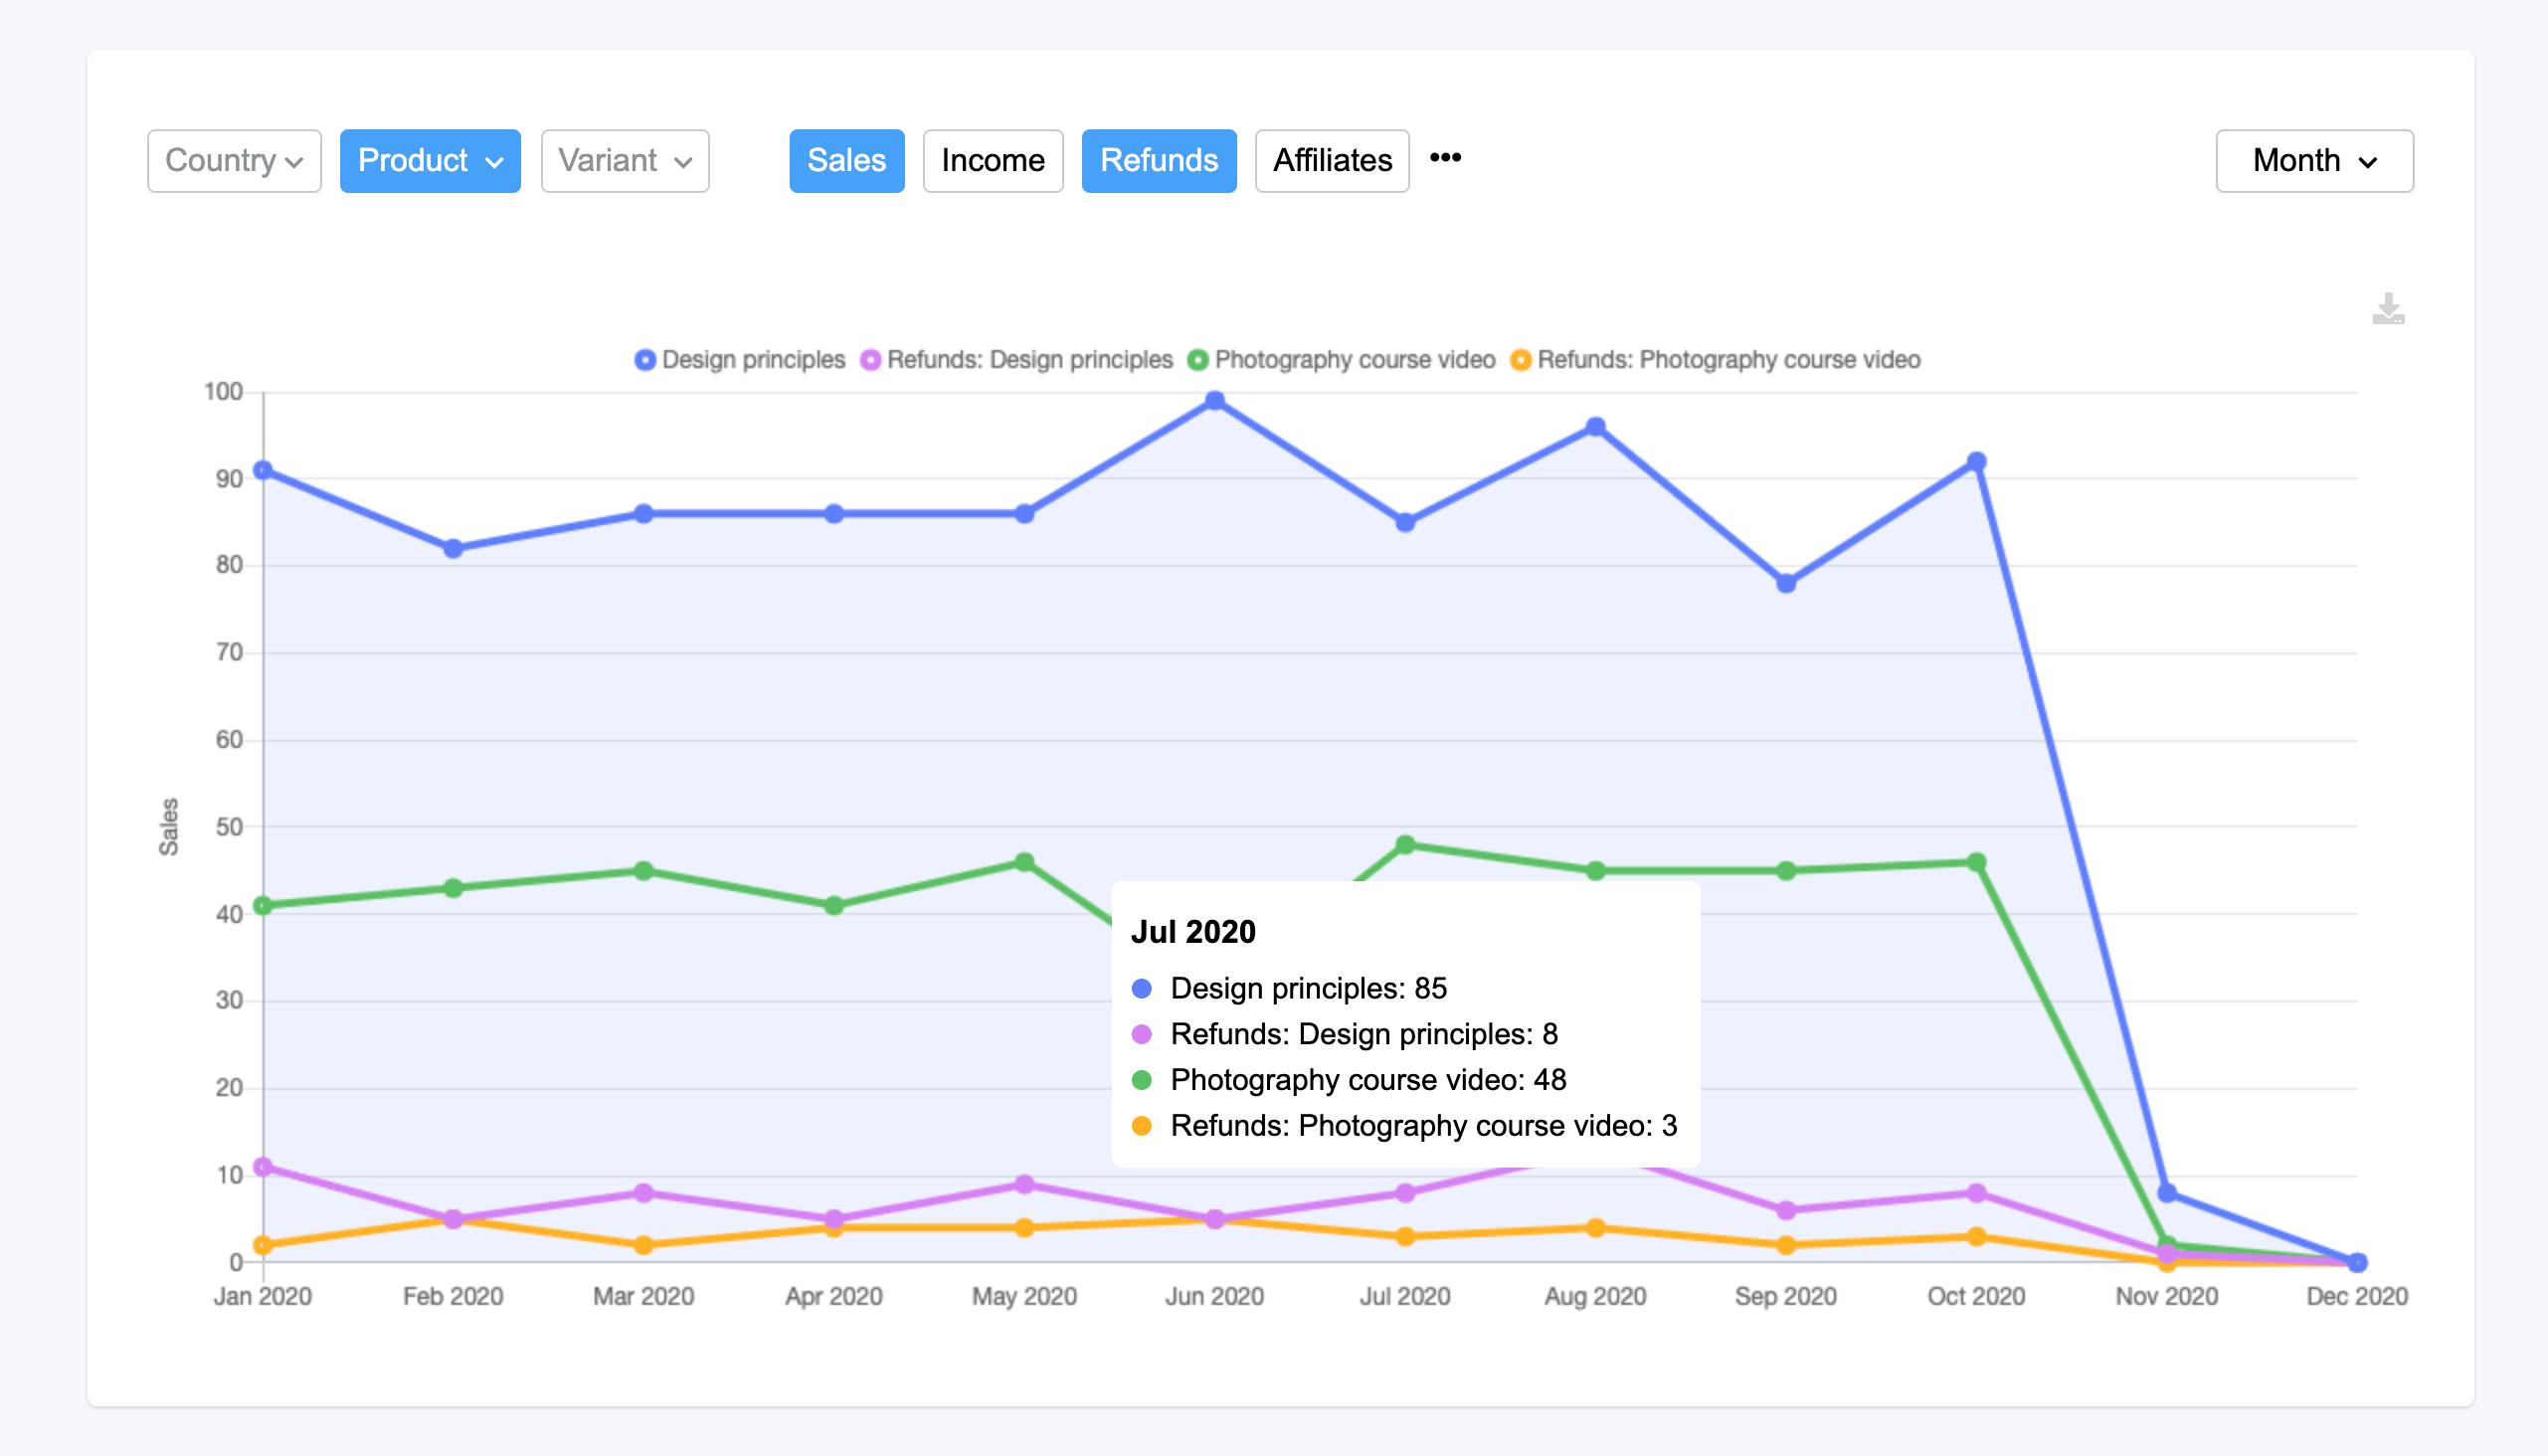Screen dimensions: 2548x1456
Task: Open the Product filter dropdown
Action: pyautogui.click(x=430, y=160)
